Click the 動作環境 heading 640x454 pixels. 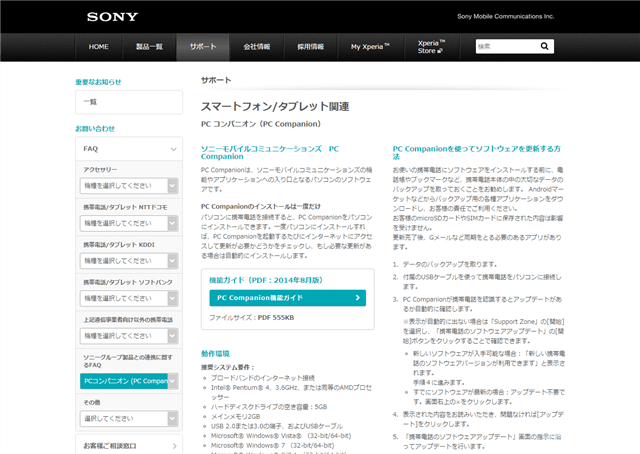(x=215, y=354)
